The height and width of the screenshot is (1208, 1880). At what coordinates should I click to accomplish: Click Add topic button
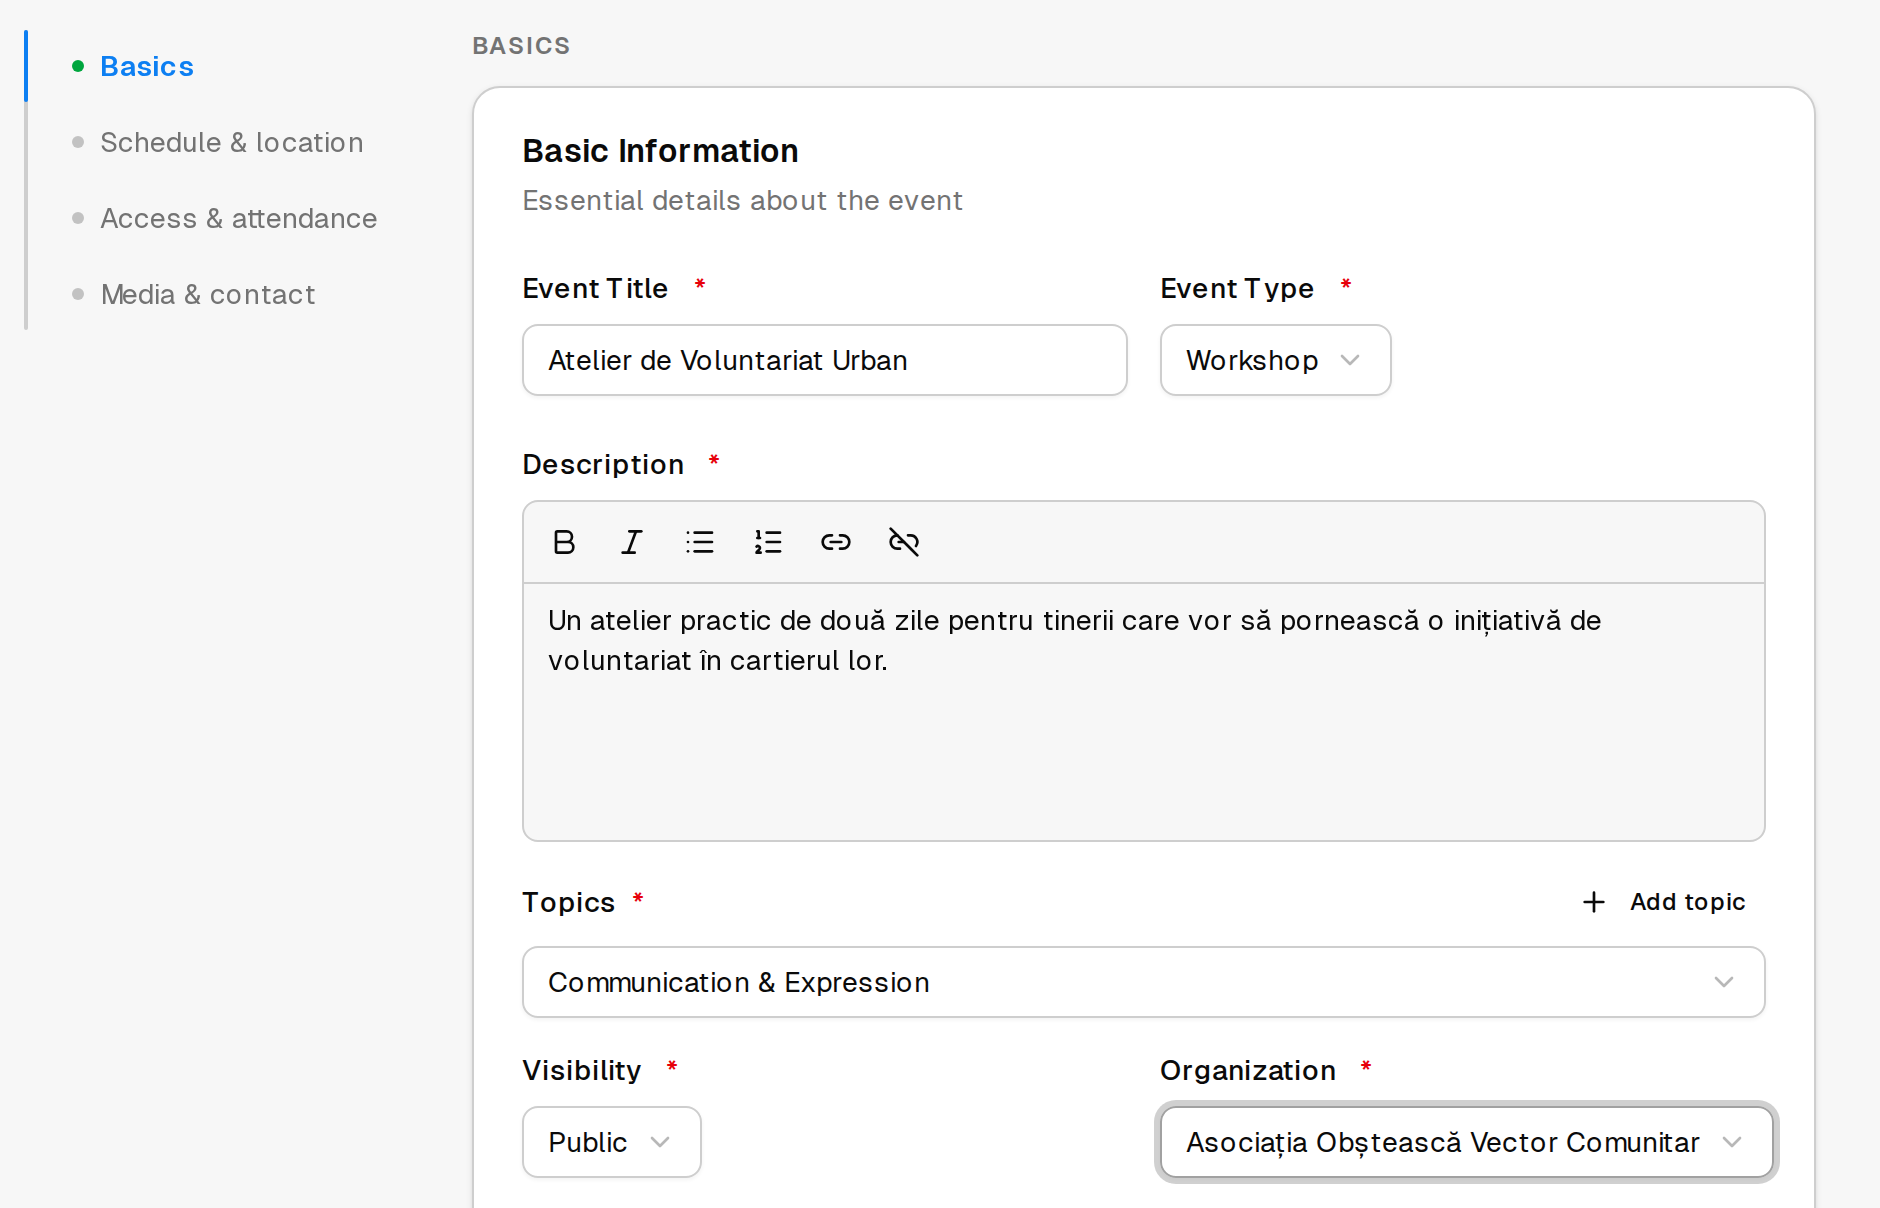tap(1665, 902)
